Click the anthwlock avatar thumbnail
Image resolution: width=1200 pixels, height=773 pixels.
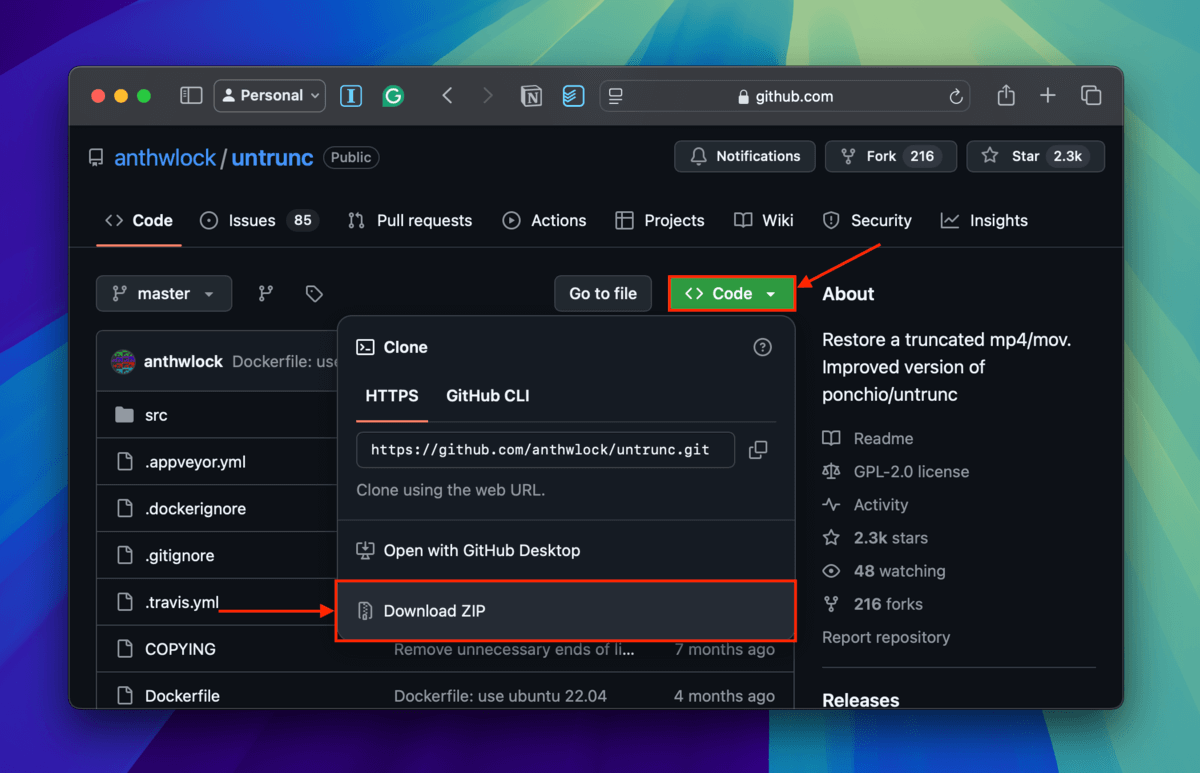123,361
